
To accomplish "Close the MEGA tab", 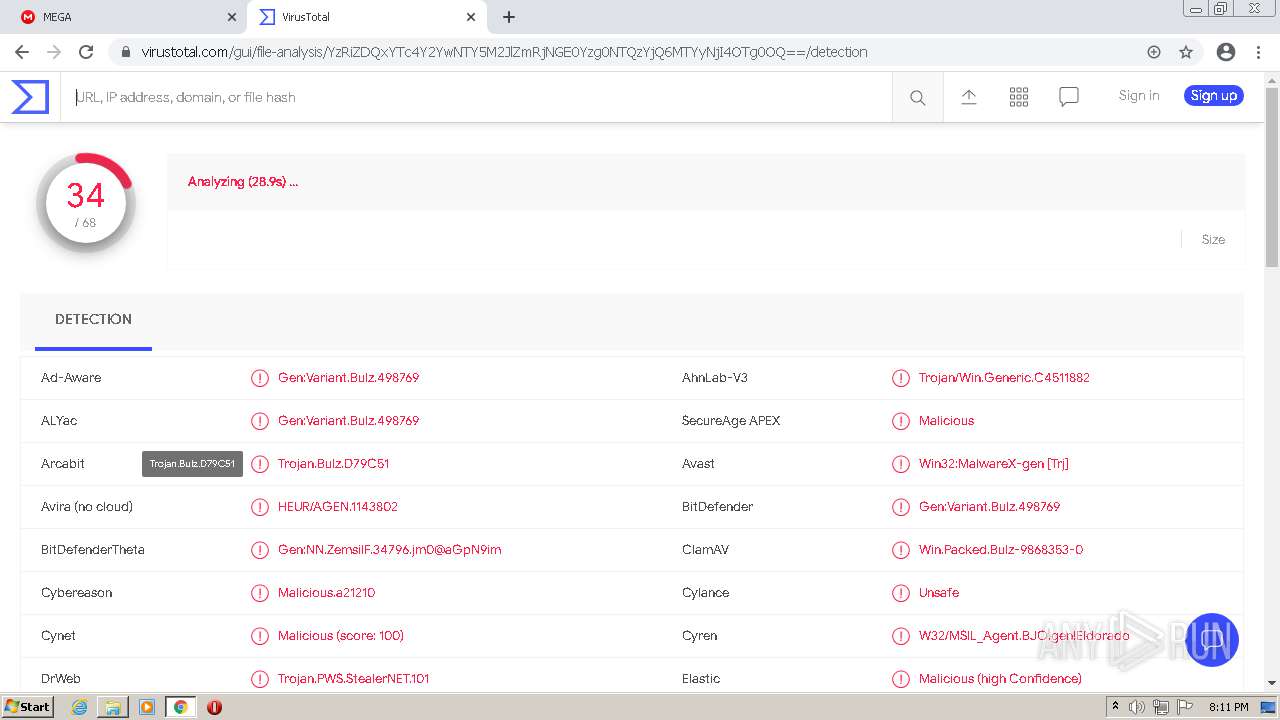I will [x=231, y=17].
